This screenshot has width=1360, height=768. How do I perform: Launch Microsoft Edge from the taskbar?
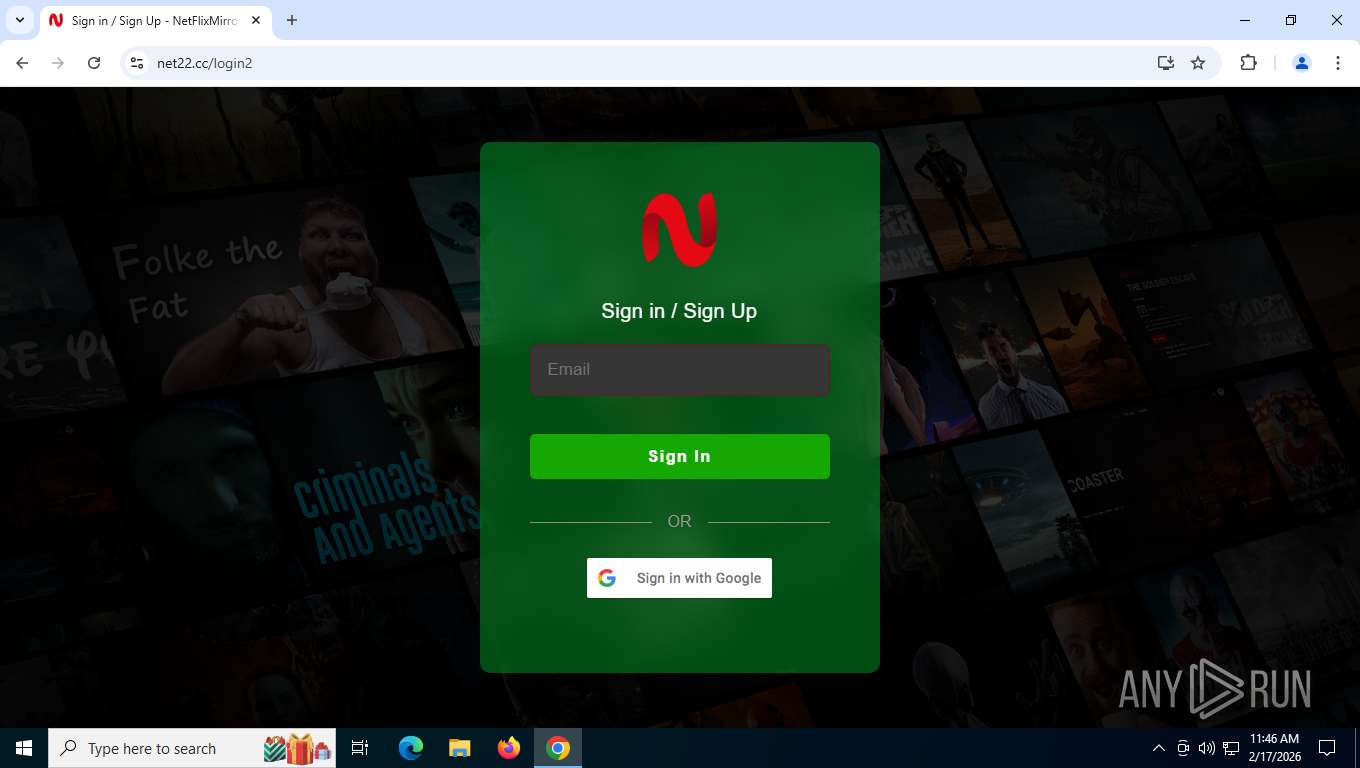pyautogui.click(x=410, y=748)
